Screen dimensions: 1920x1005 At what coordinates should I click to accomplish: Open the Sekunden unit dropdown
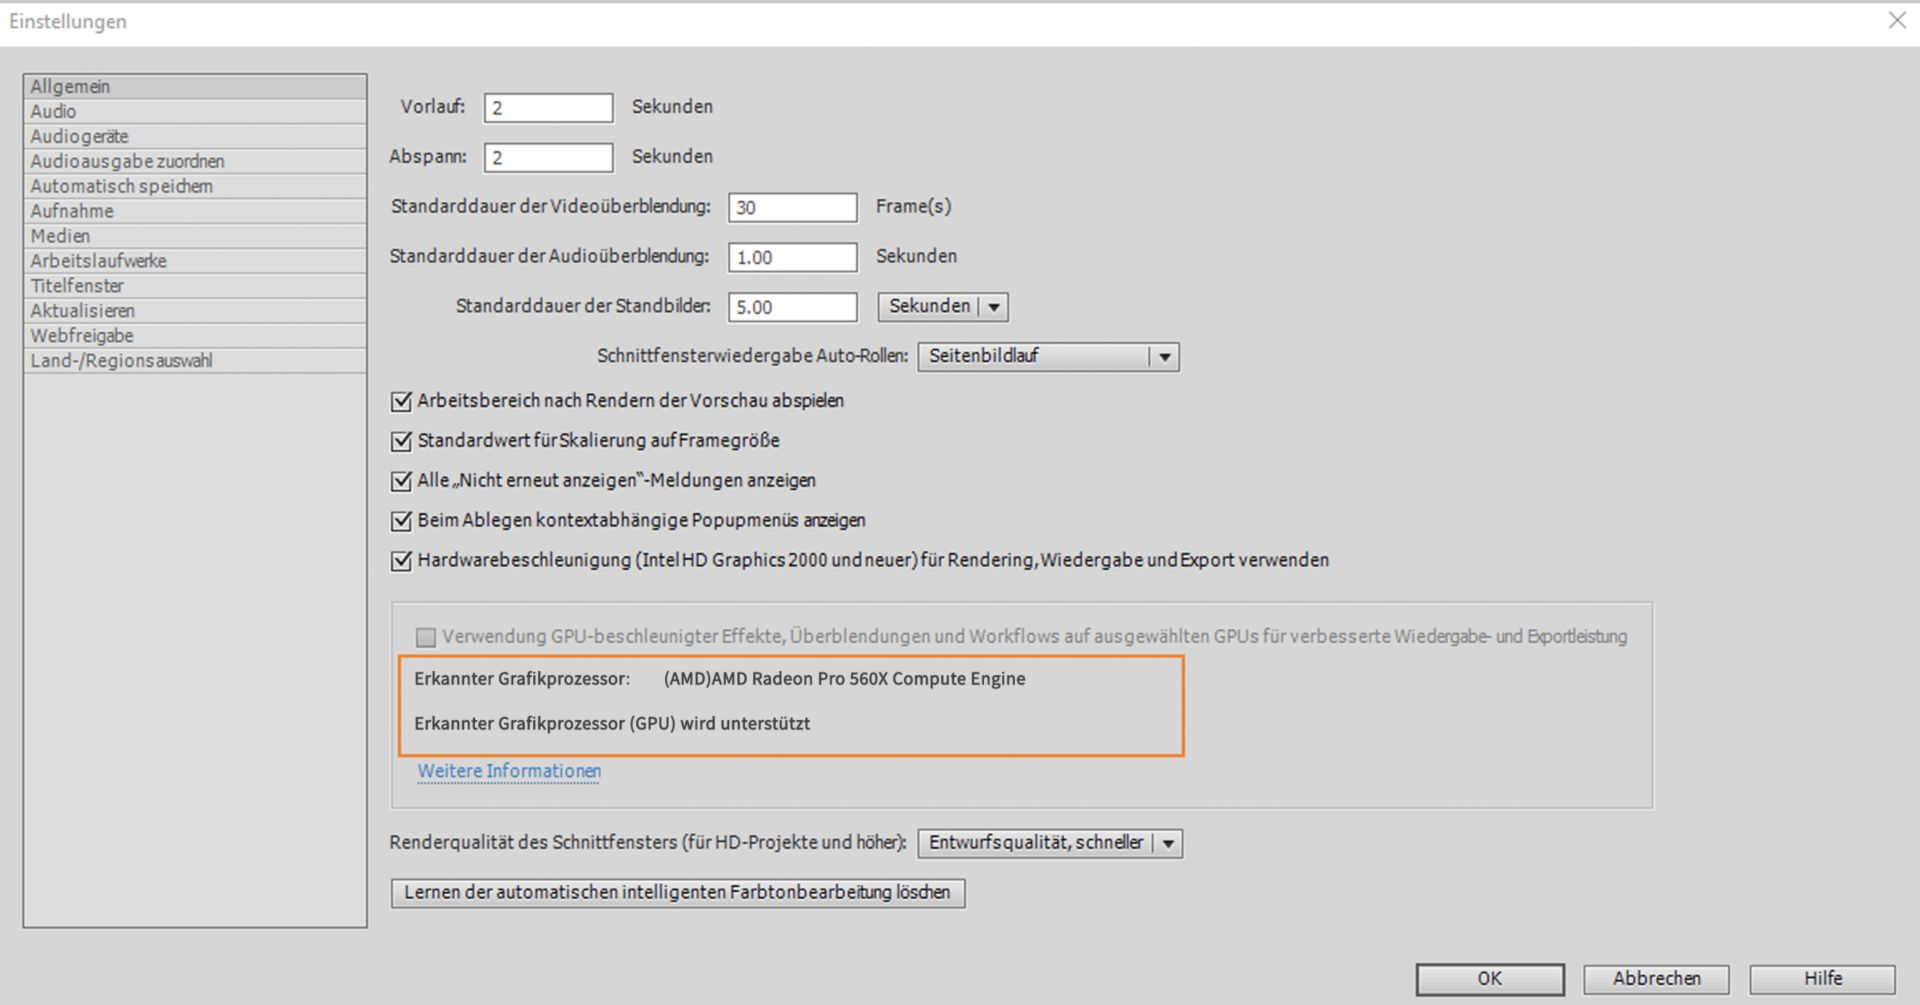coord(941,307)
